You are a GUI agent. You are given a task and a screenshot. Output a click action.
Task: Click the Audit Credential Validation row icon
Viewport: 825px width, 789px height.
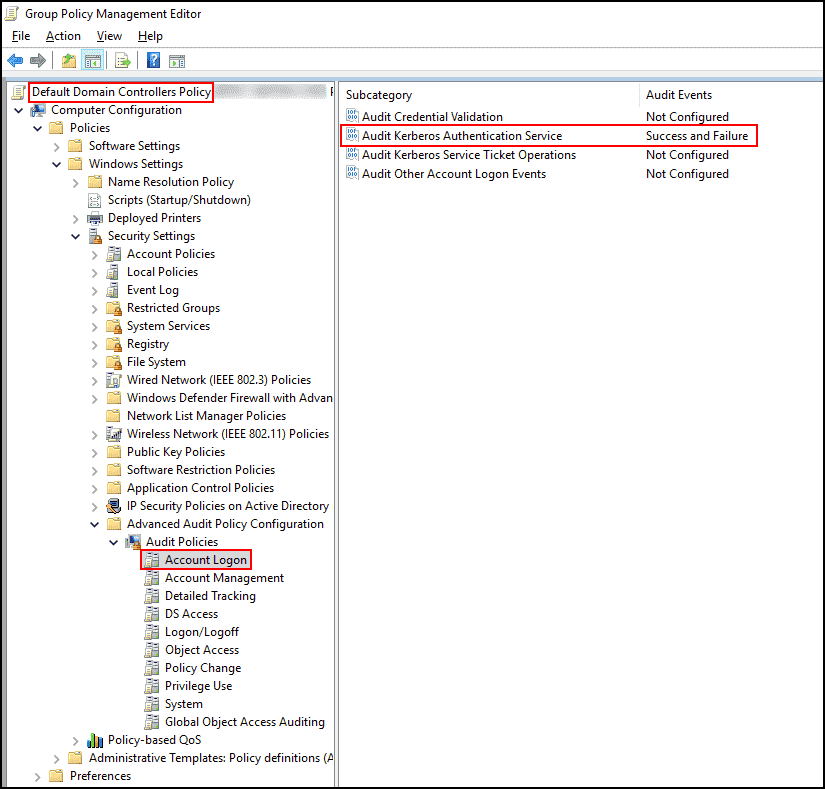pos(352,115)
